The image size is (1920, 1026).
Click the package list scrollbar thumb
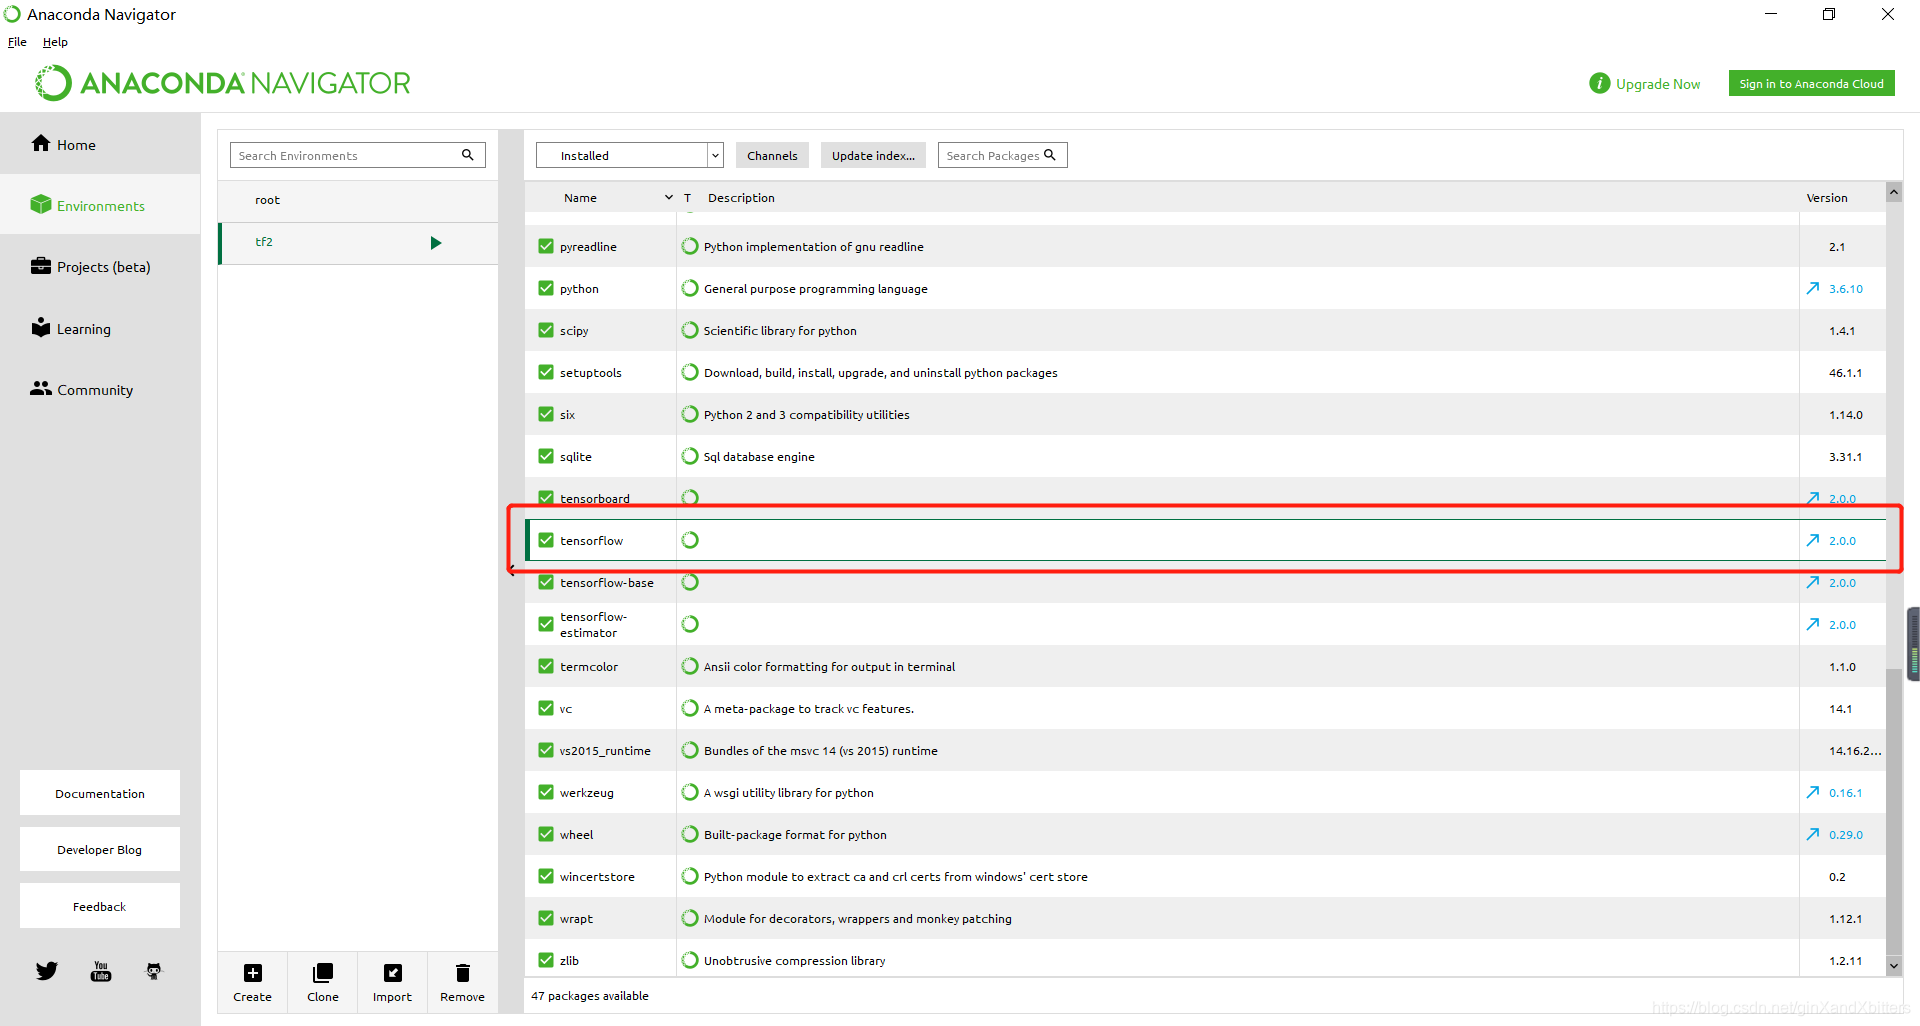pyautogui.click(x=1893, y=812)
